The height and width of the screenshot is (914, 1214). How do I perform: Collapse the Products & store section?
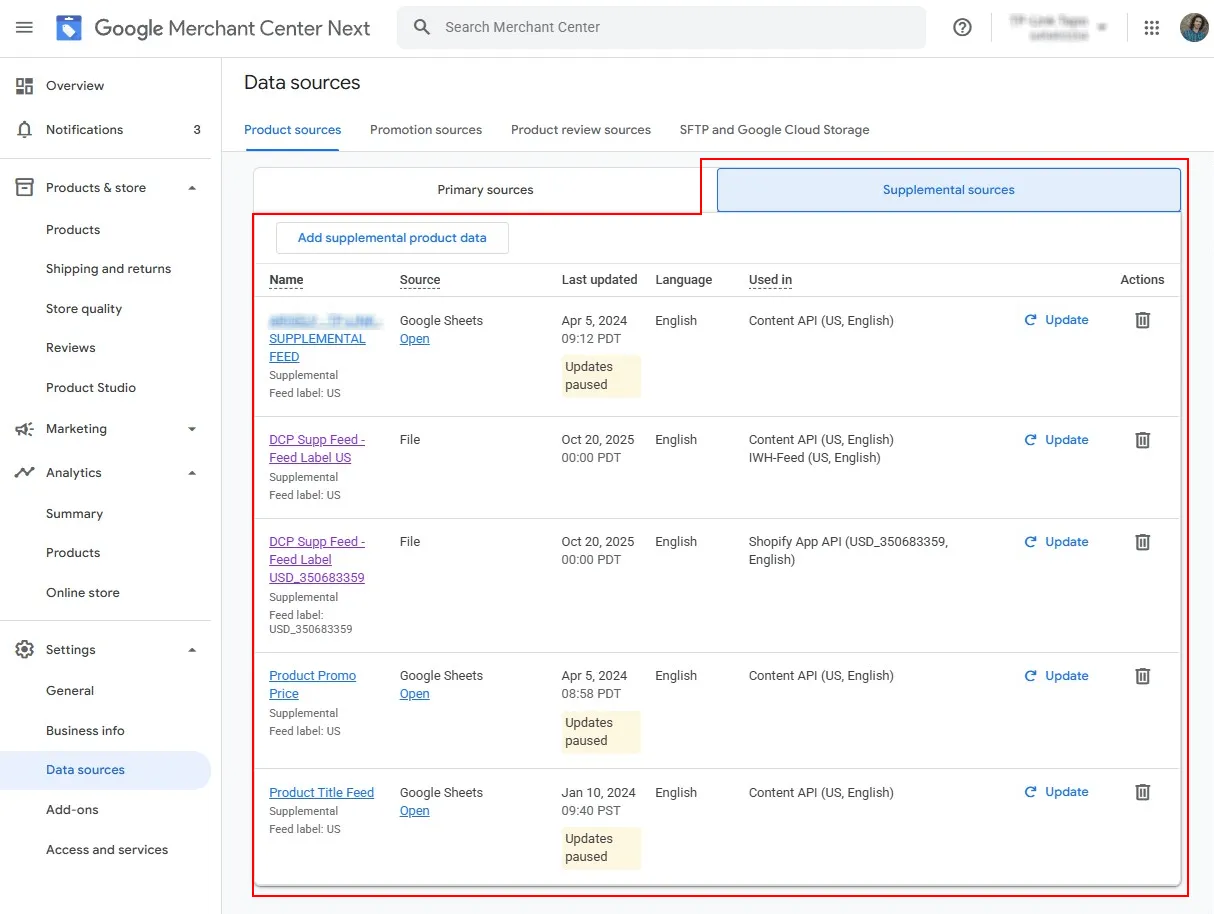coord(192,188)
